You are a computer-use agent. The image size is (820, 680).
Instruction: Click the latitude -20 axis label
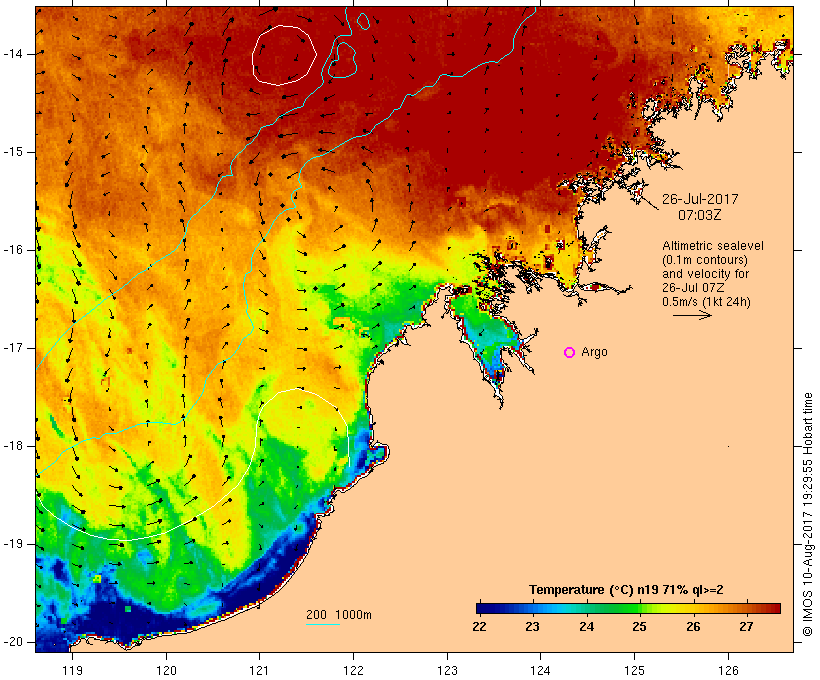(x=13, y=642)
